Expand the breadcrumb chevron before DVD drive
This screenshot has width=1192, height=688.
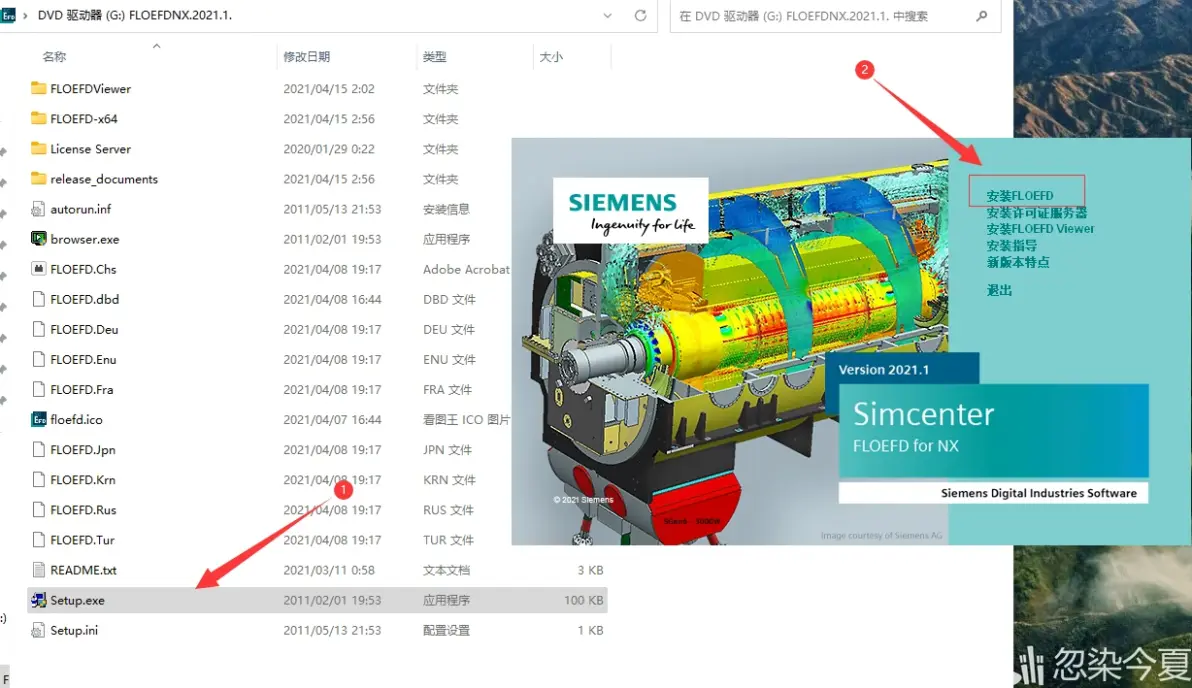click(25, 15)
